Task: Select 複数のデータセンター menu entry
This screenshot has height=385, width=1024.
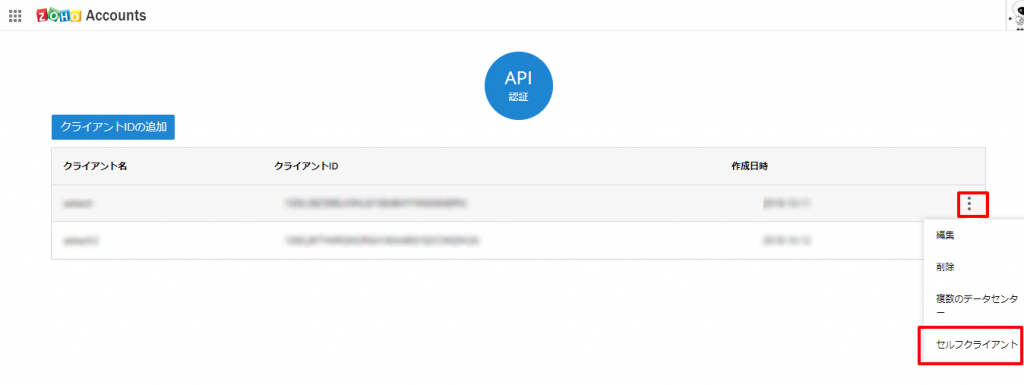Action: [976, 305]
